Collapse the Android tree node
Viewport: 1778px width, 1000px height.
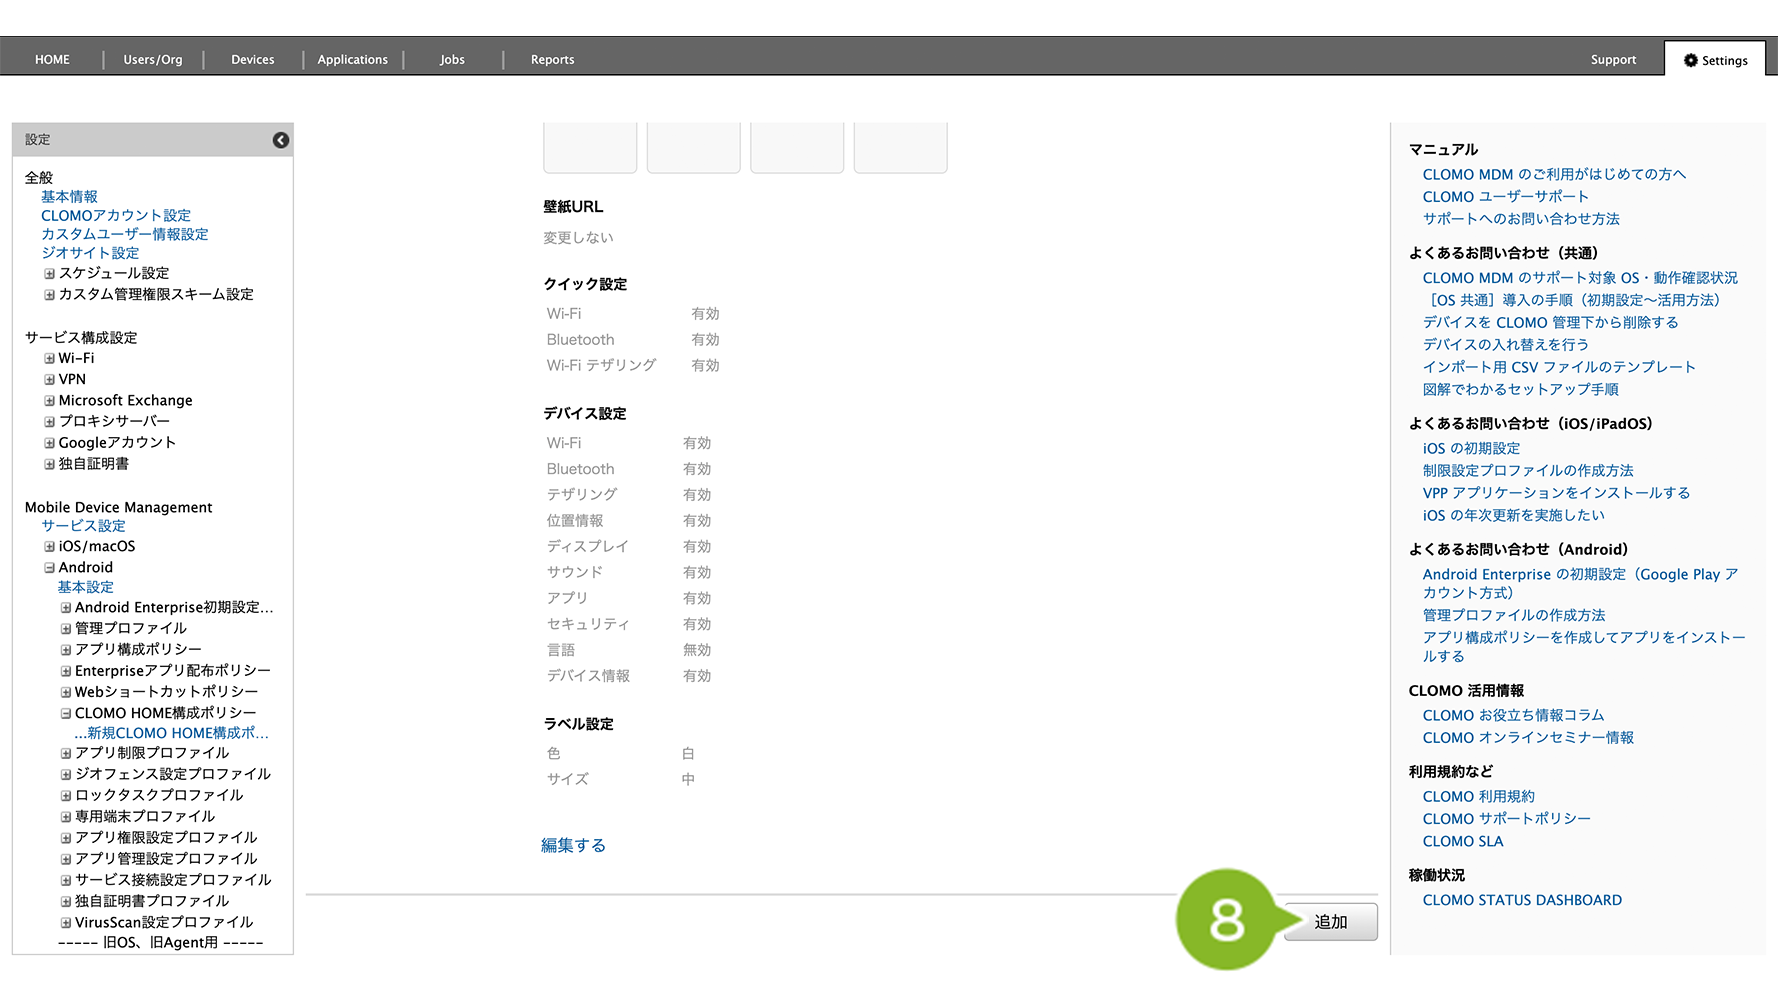click(x=49, y=568)
